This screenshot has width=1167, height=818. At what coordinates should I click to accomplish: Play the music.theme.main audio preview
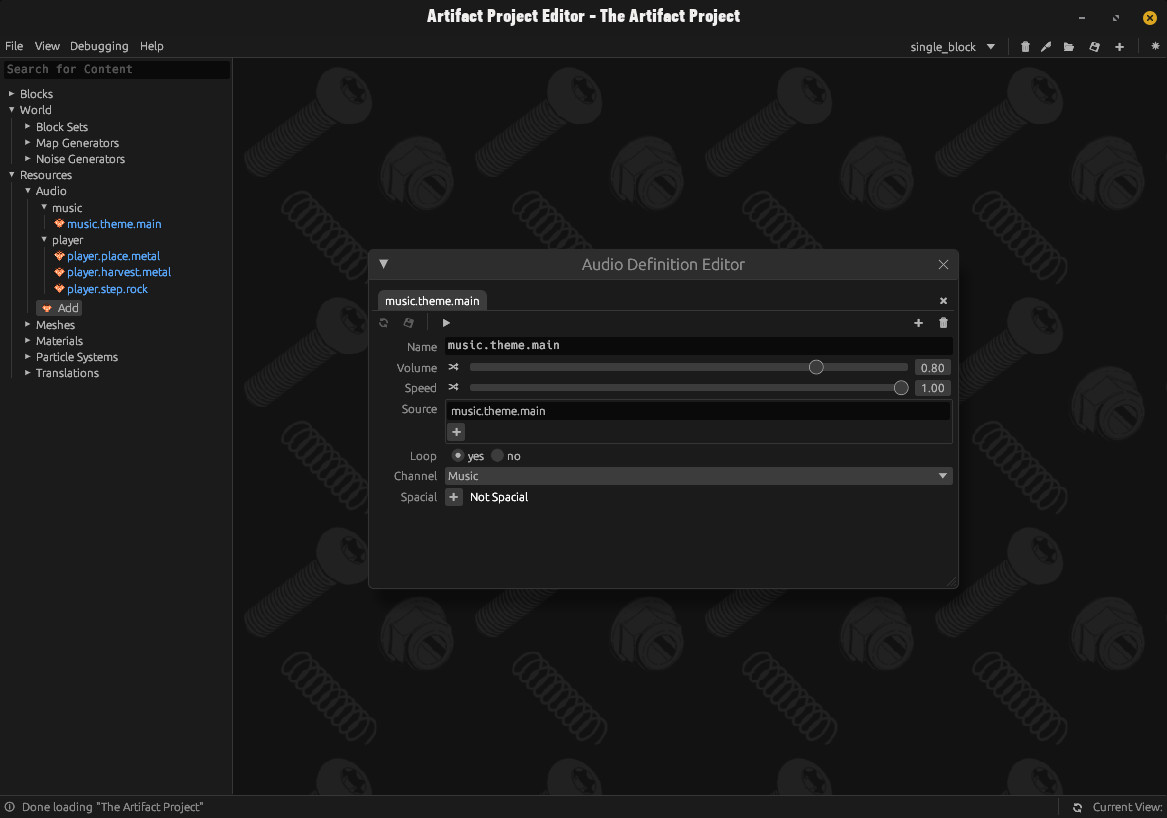pyautogui.click(x=446, y=323)
